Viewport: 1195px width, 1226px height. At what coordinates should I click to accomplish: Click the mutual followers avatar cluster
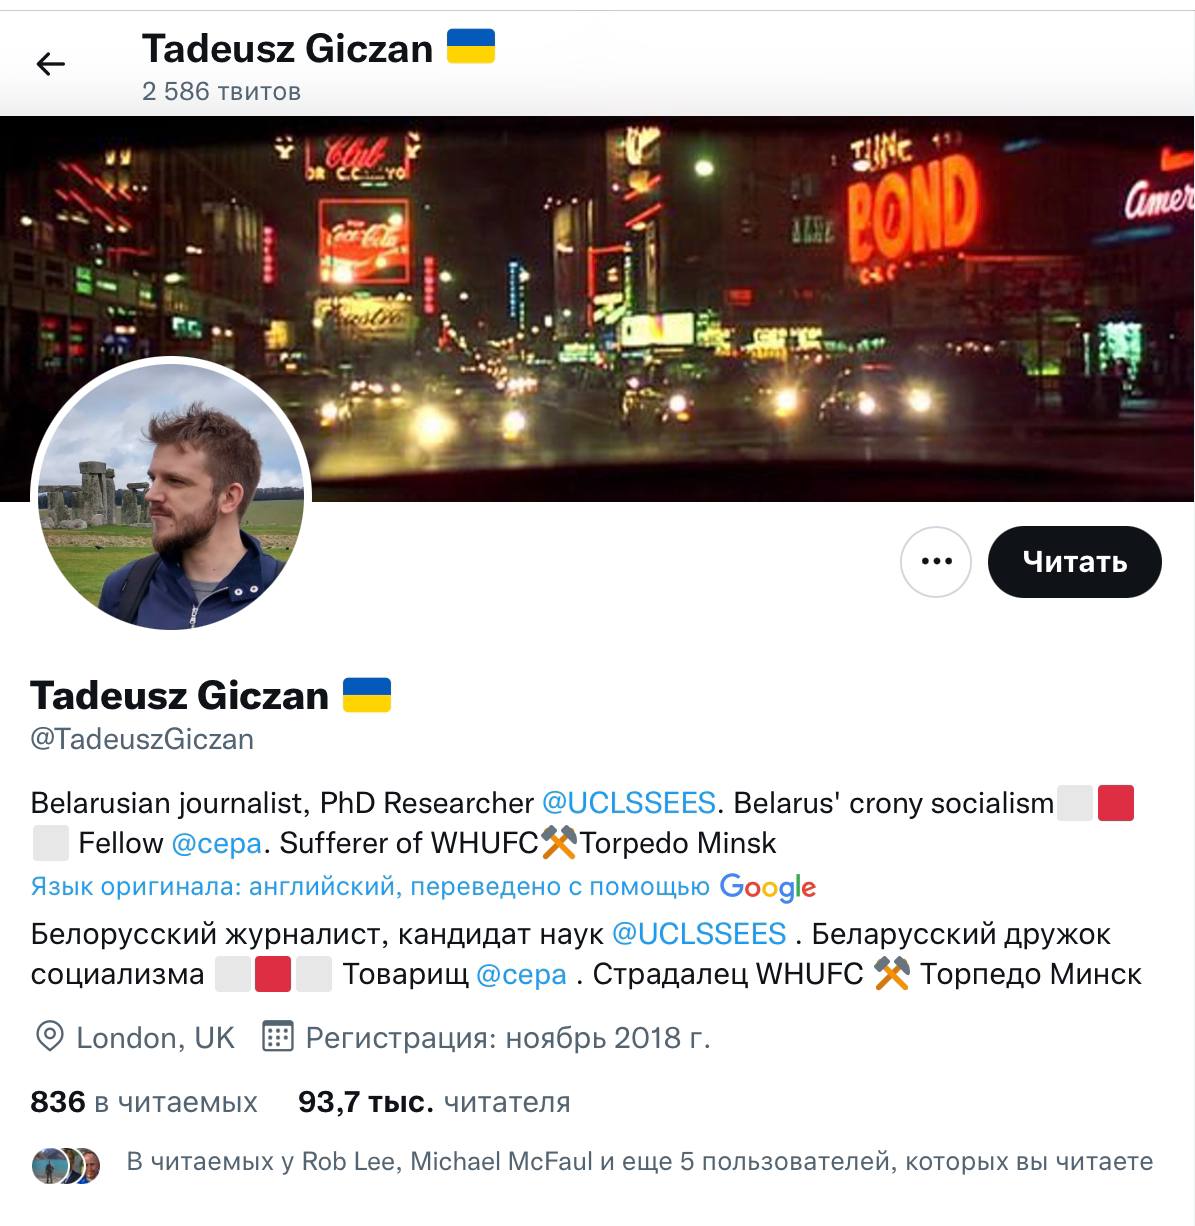point(66,1165)
